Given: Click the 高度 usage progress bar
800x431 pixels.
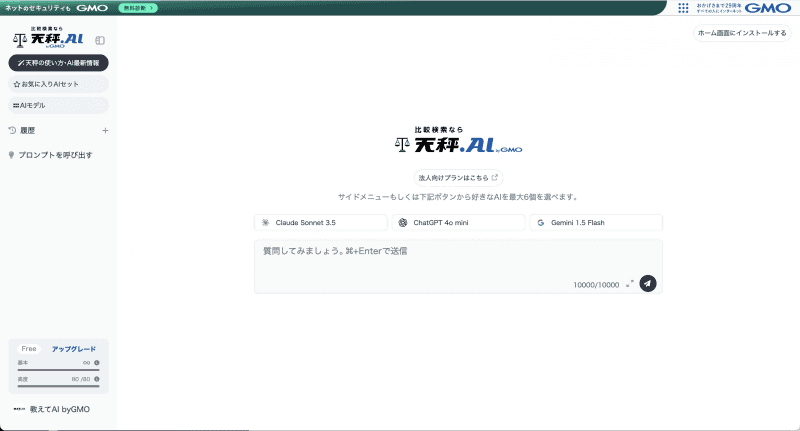Looking at the screenshot, I should pyautogui.click(x=59, y=386).
